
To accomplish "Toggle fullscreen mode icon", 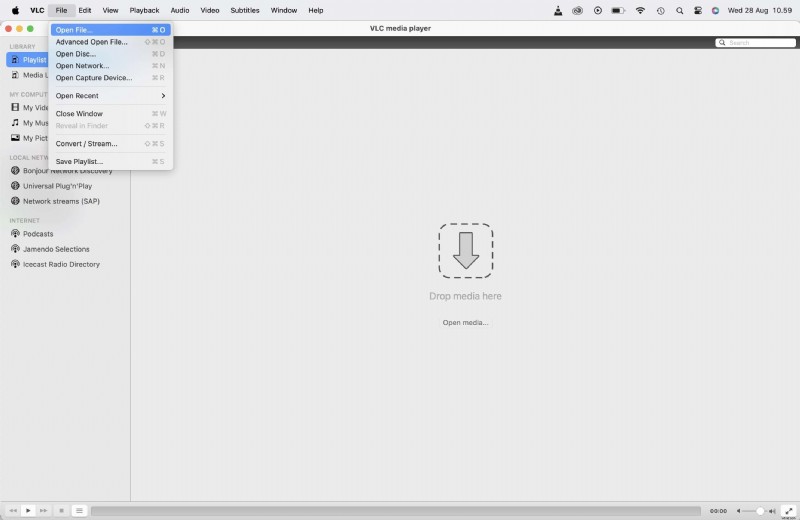I will coord(788,510).
